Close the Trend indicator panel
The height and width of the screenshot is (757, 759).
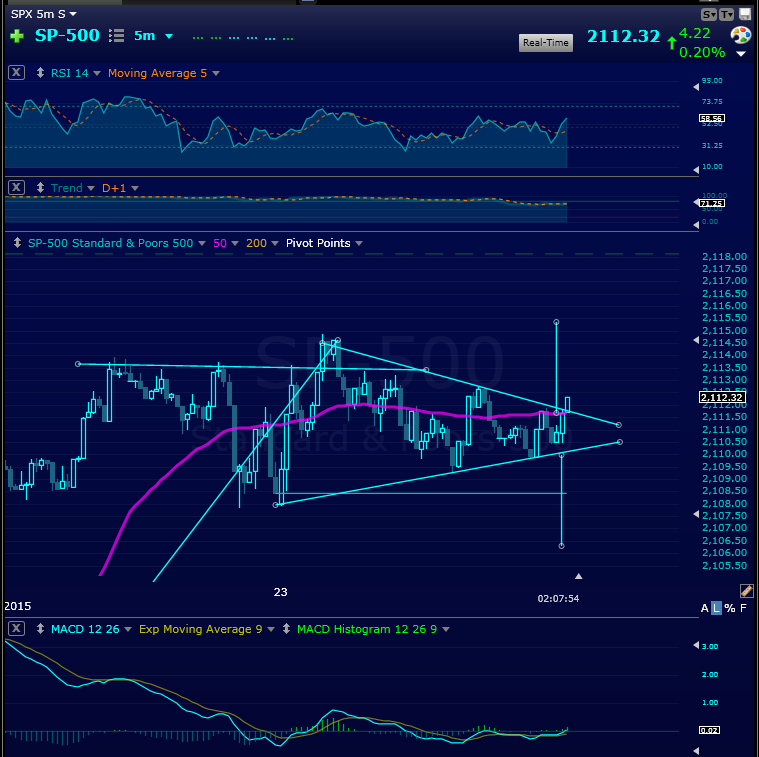pyautogui.click(x=16, y=187)
